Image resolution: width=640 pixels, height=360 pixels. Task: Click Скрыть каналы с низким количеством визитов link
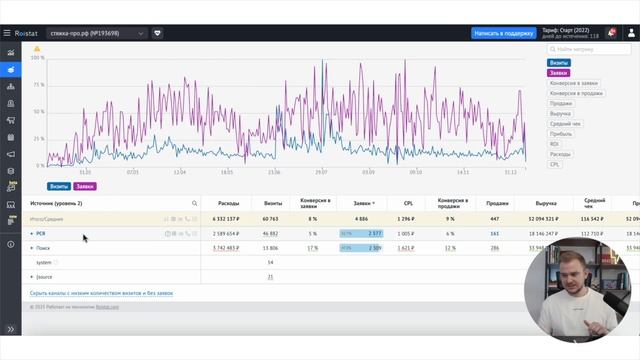(x=101, y=293)
